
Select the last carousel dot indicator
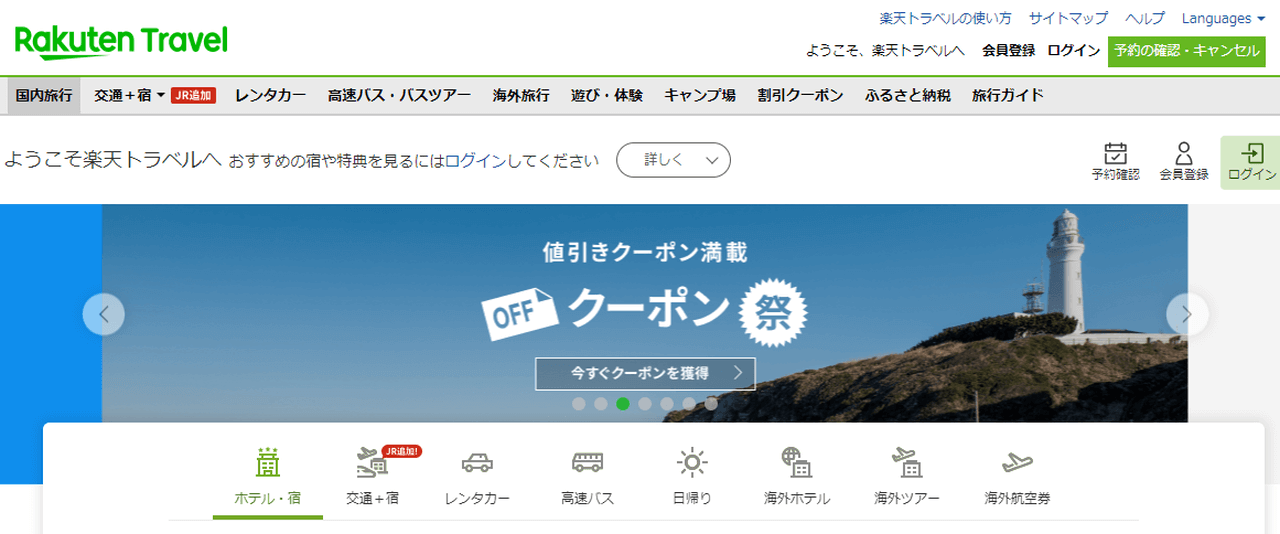(x=710, y=404)
